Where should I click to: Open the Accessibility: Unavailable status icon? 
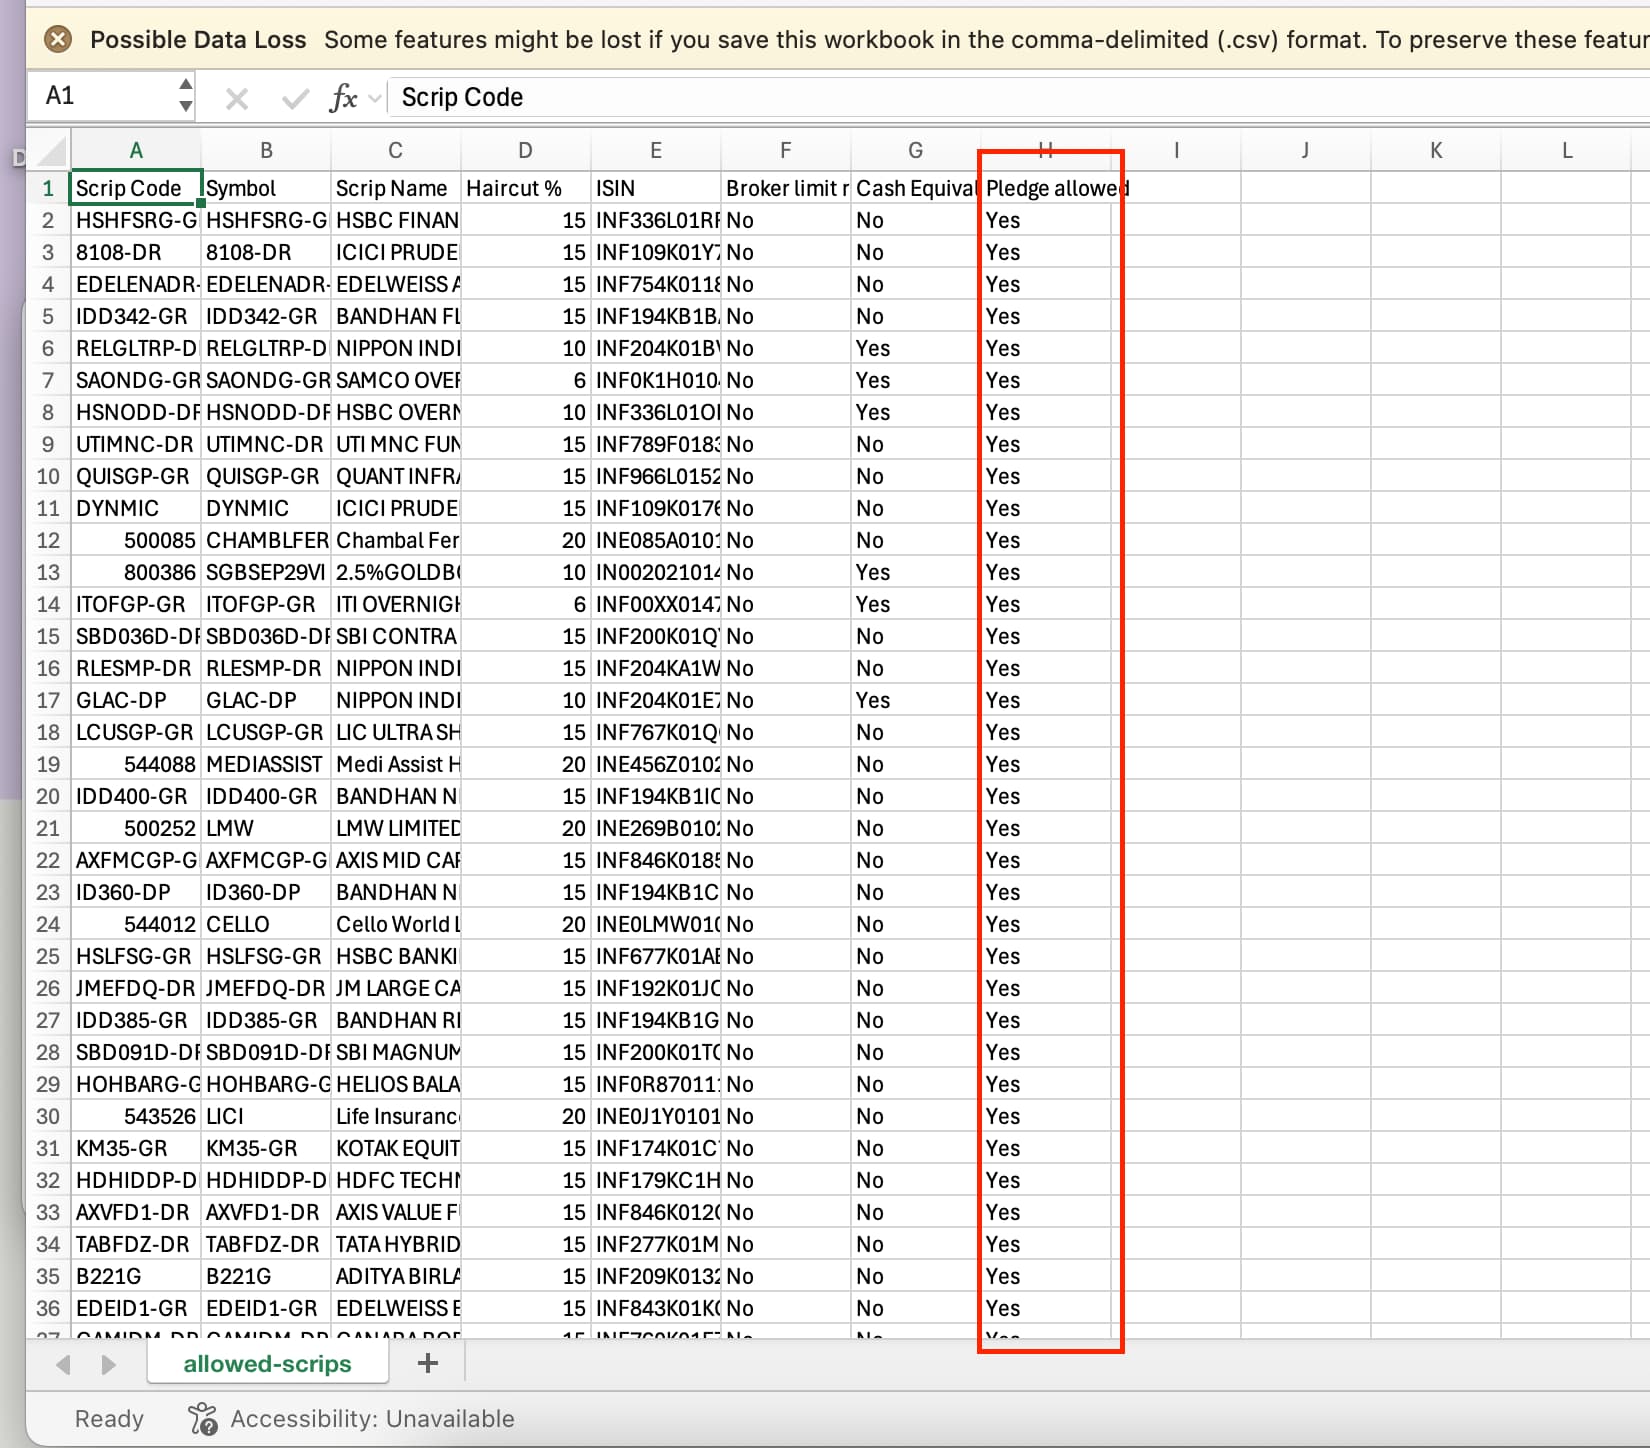203,1418
